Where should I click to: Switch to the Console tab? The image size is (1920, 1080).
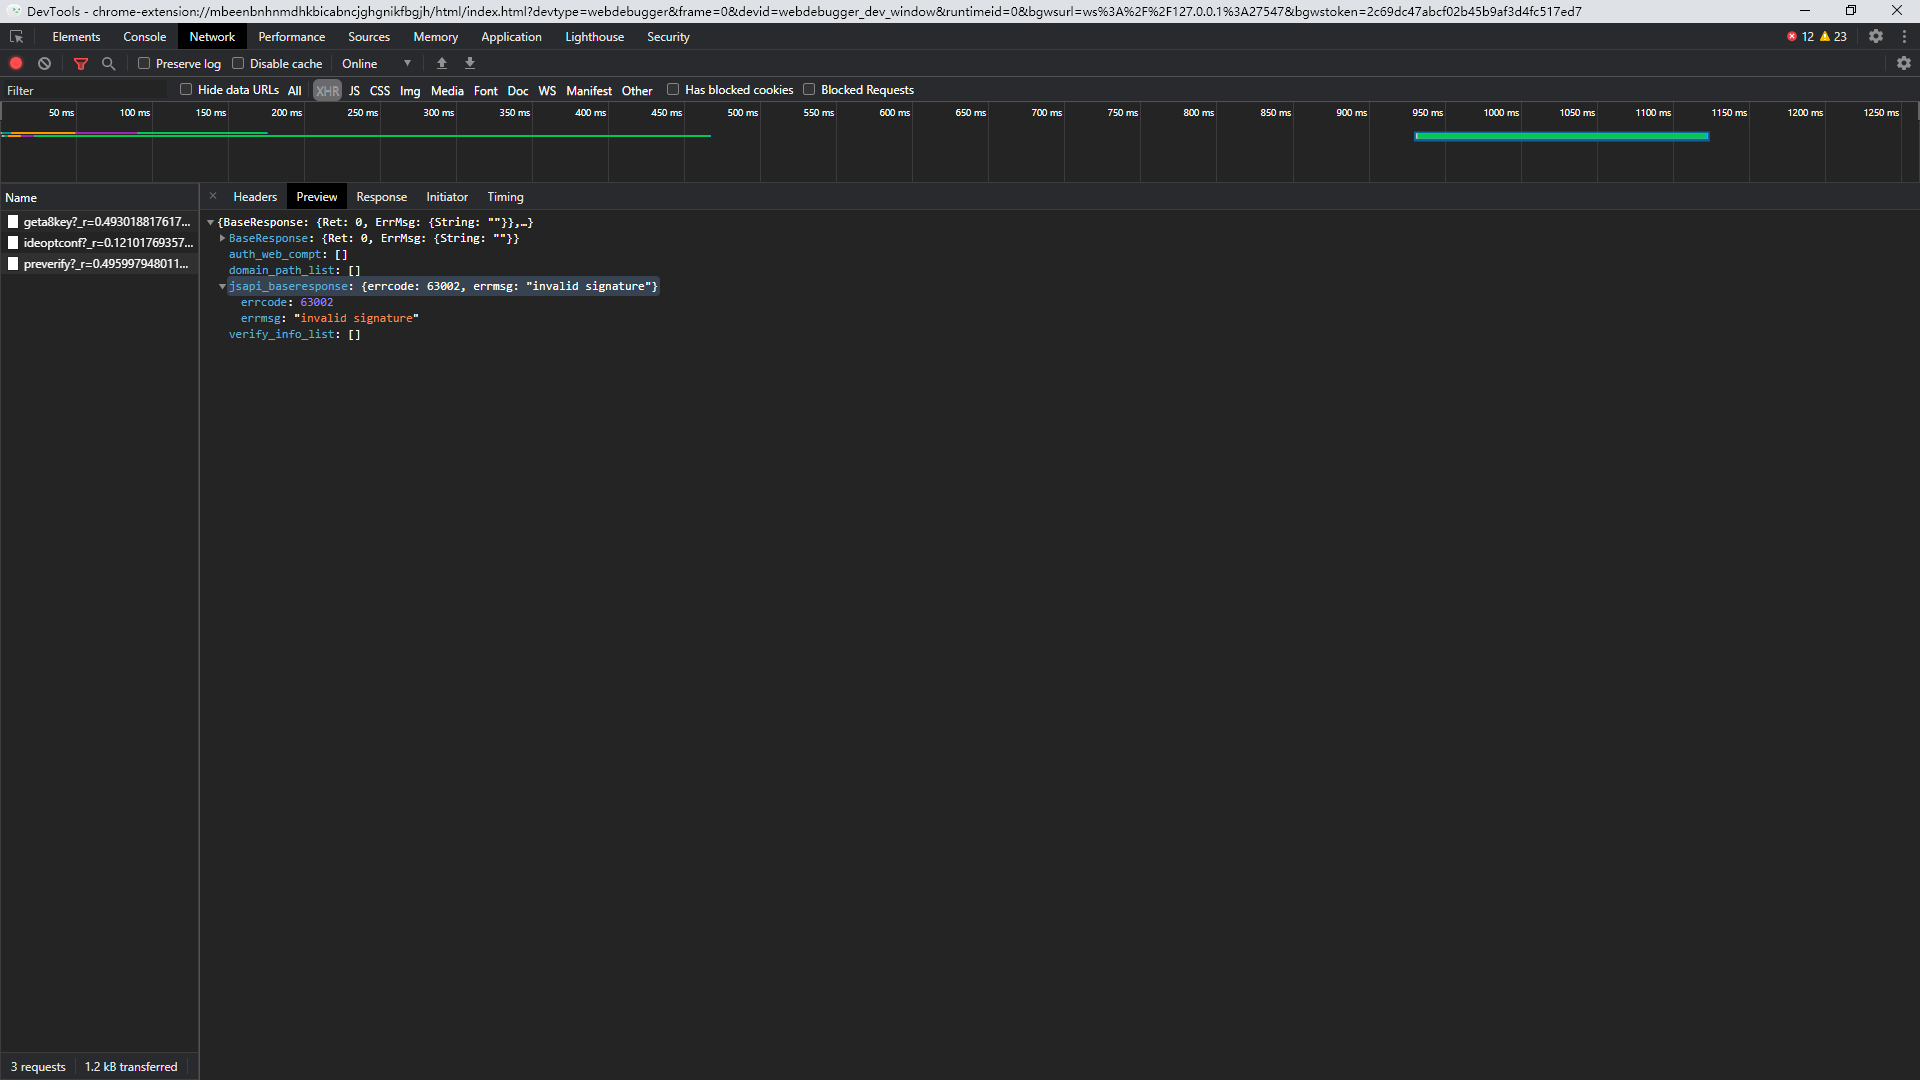click(x=144, y=37)
